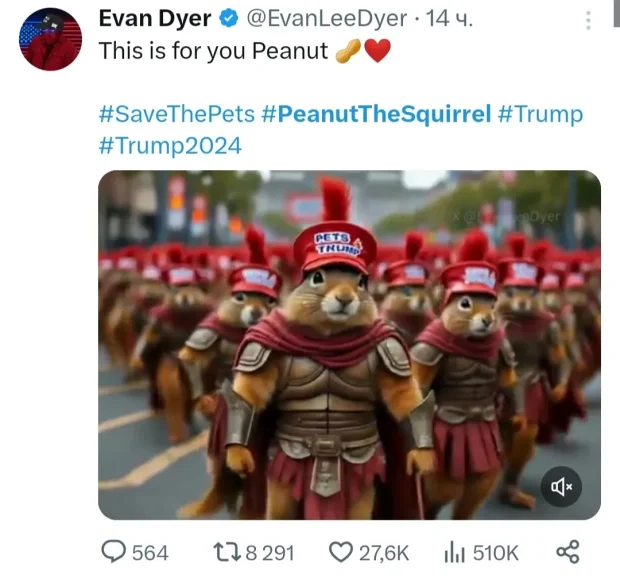The image size is (620, 579).
Task: Open the view analytics bars icon
Action: click(454, 552)
